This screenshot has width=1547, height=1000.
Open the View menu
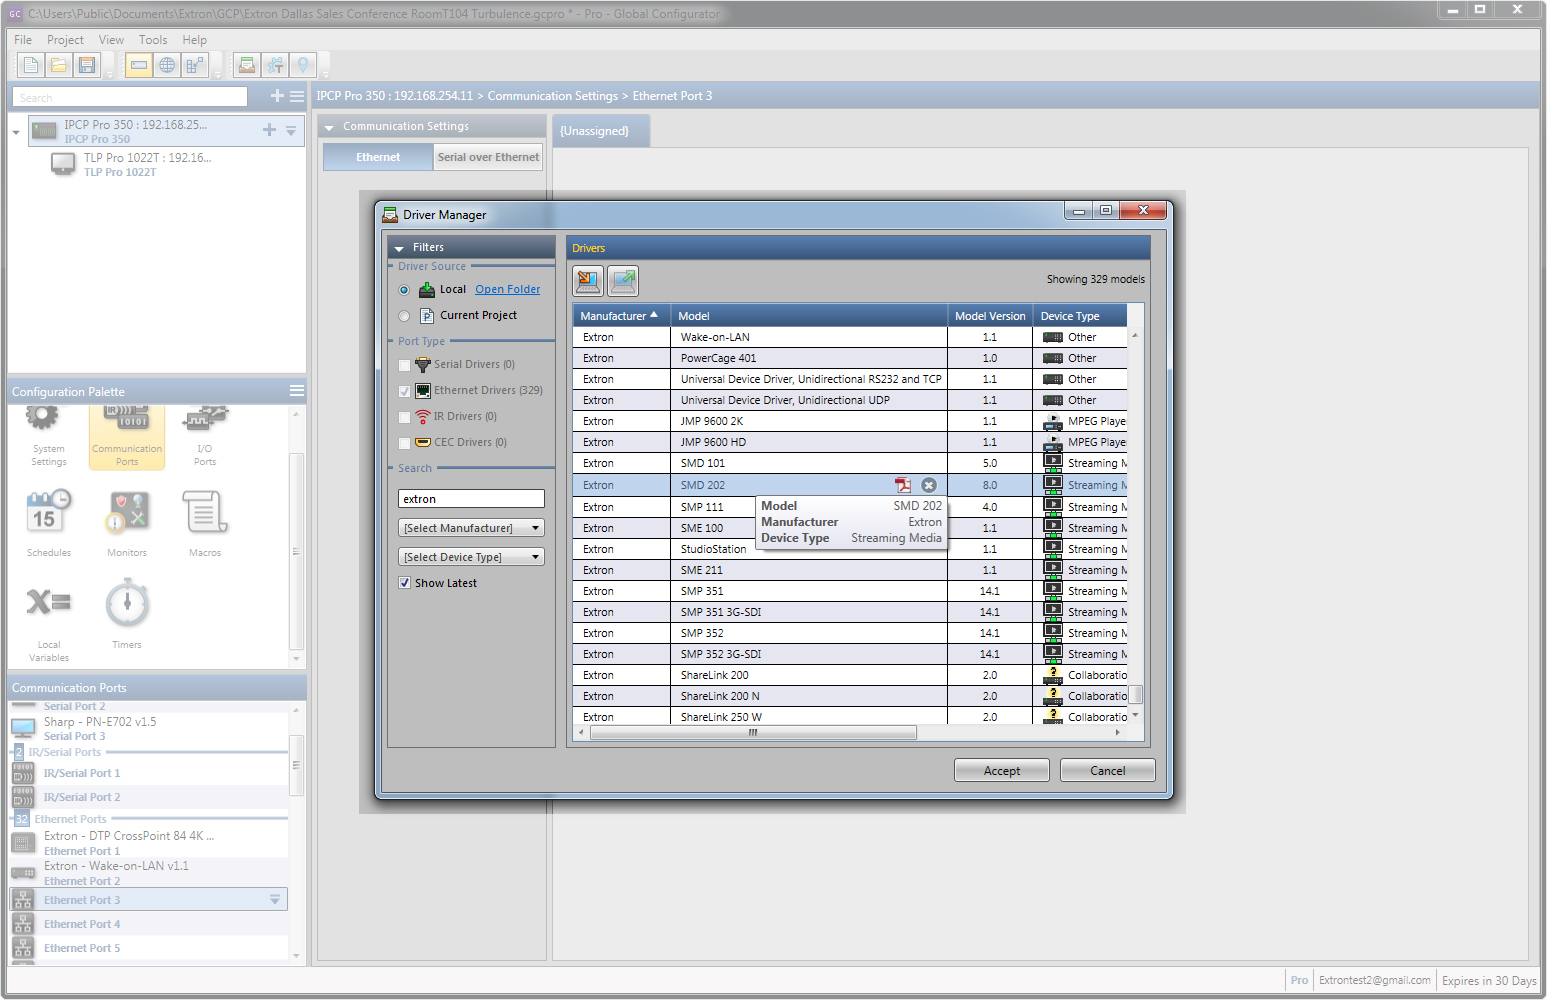click(111, 40)
